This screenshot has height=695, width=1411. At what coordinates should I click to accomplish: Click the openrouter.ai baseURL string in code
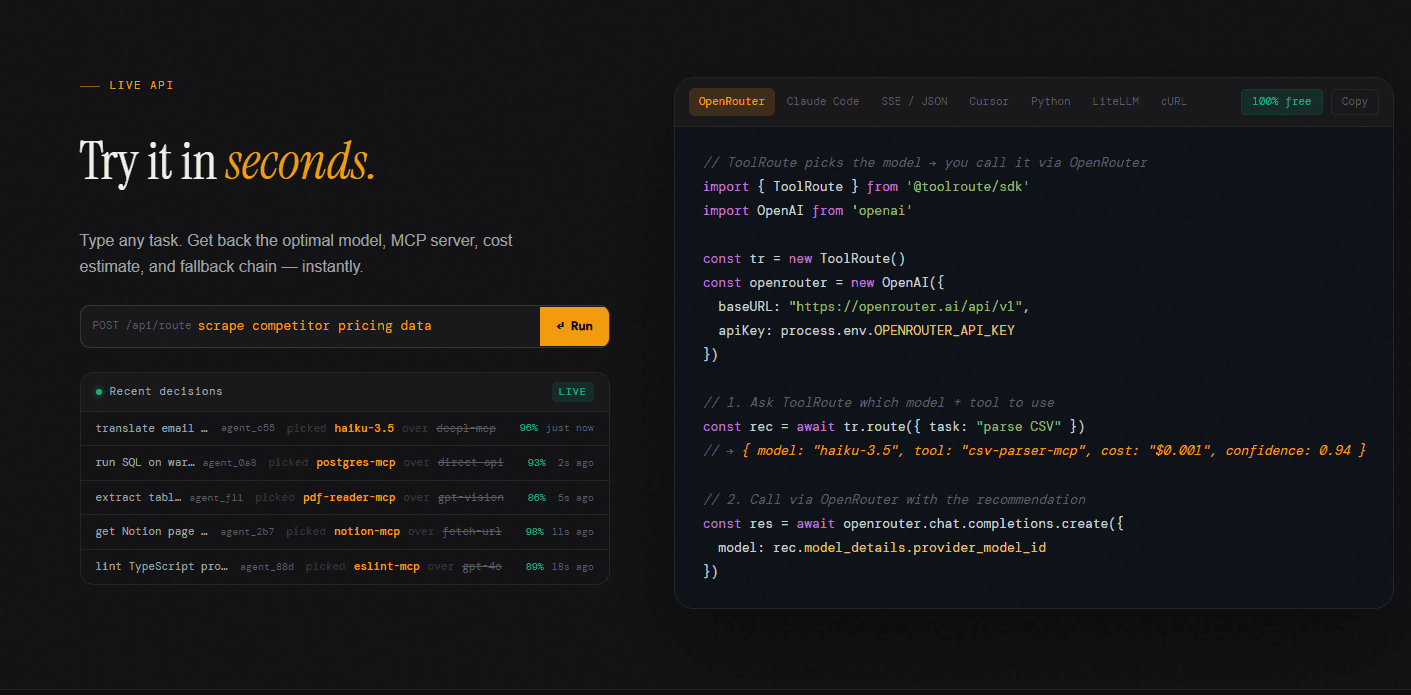click(906, 306)
